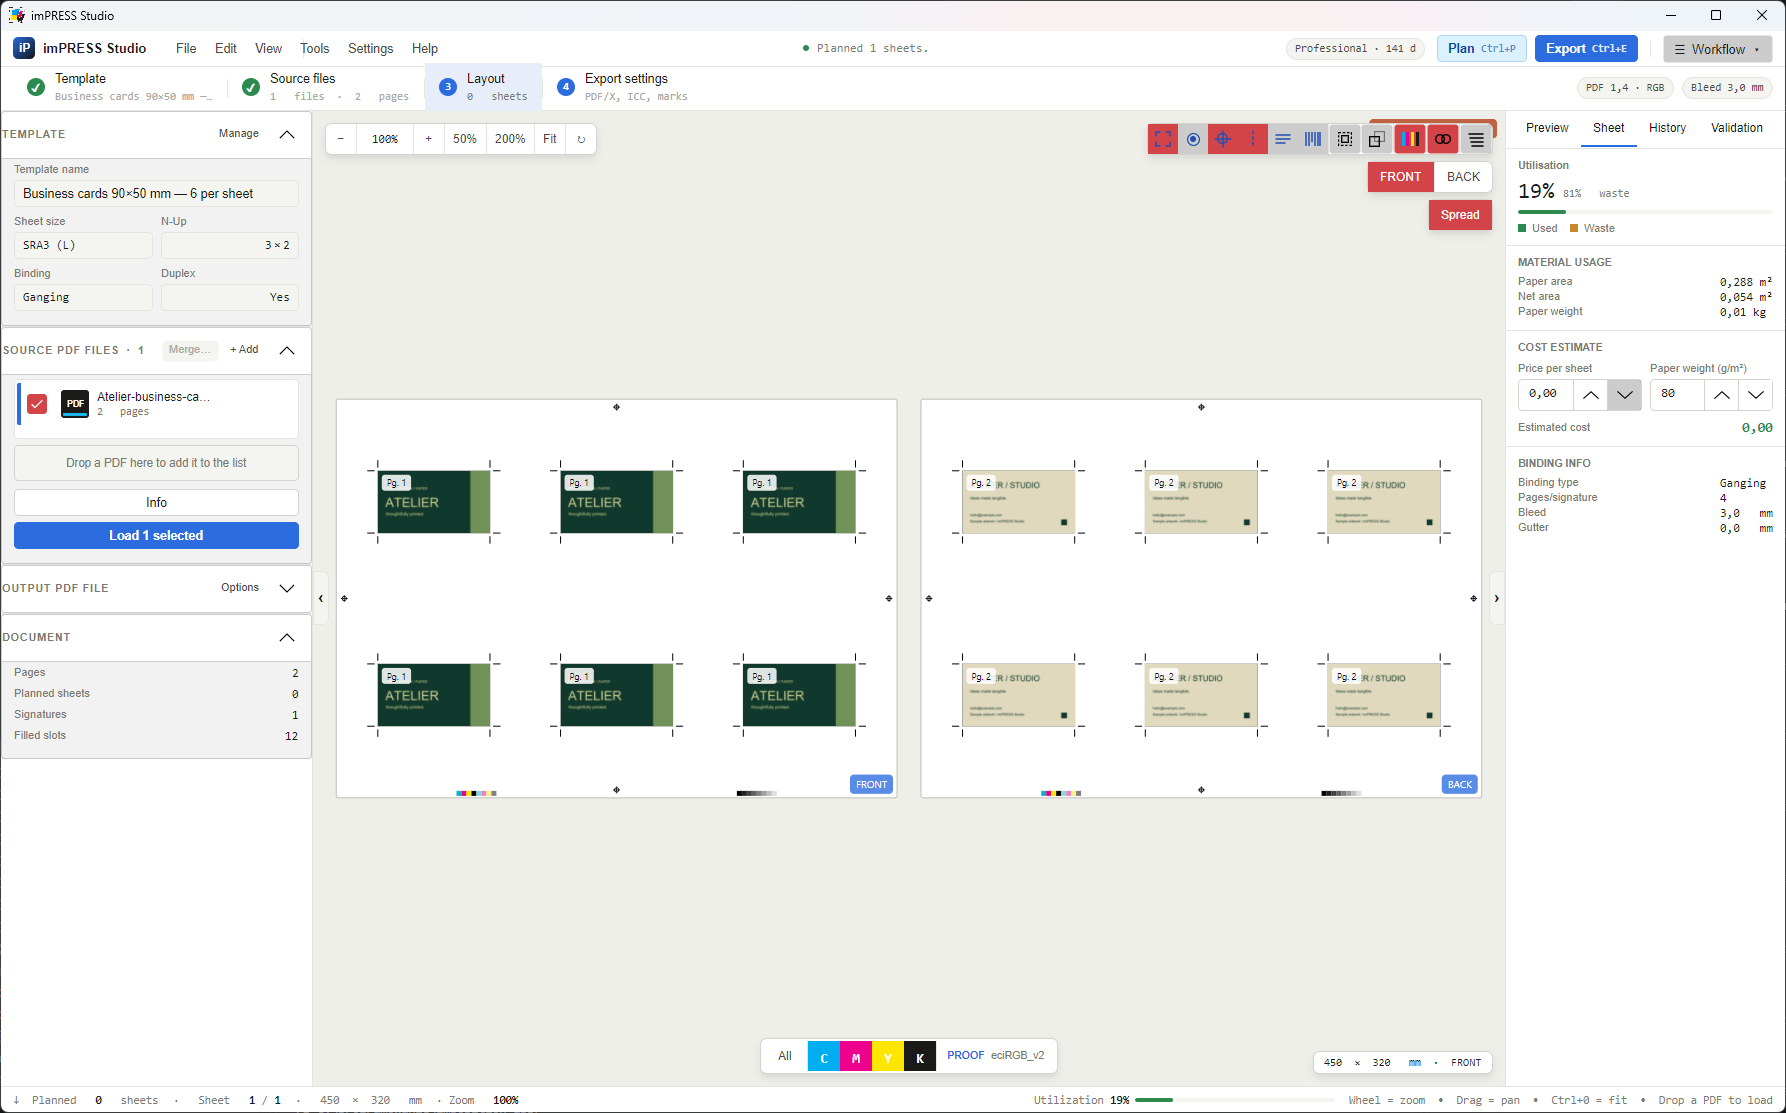Click the Paper weight input field
This screenshot has height=1113, width=1786.
click(x=1677, y=394)
